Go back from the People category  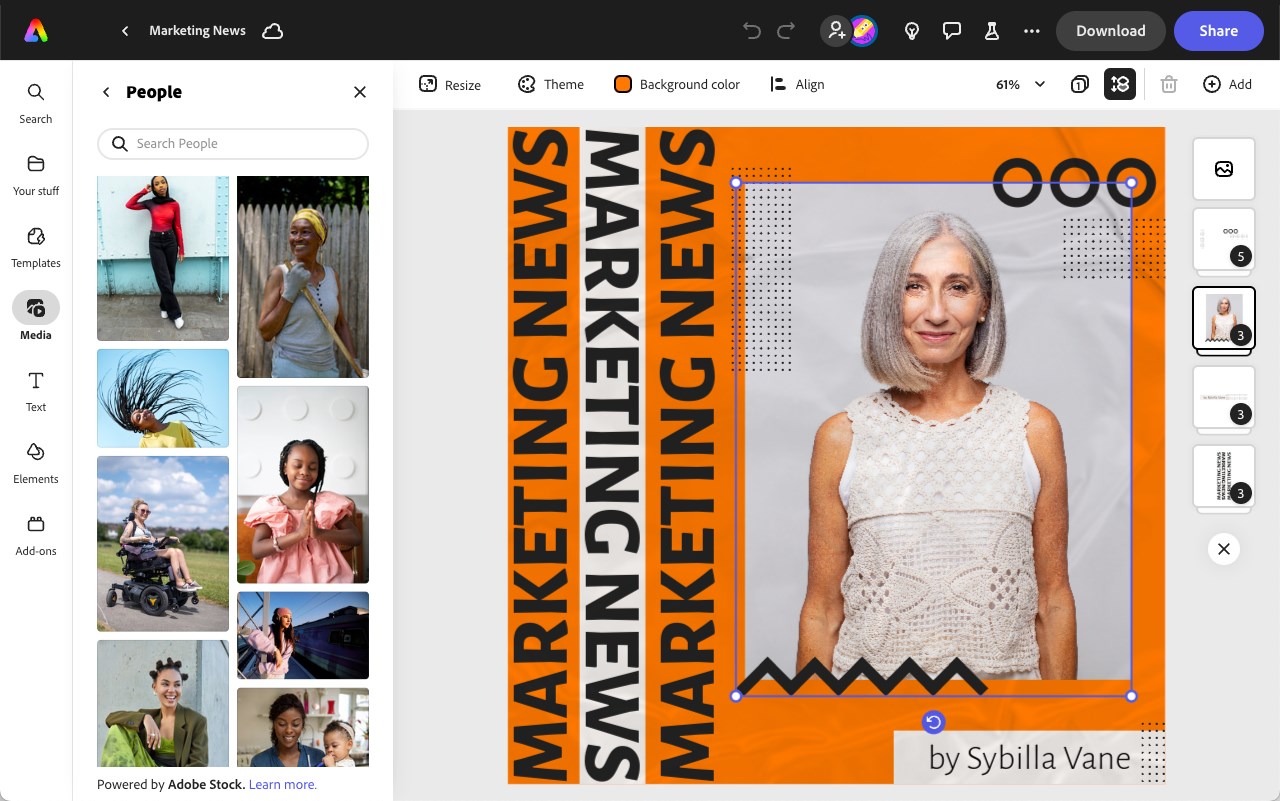(x=106, y=91)
